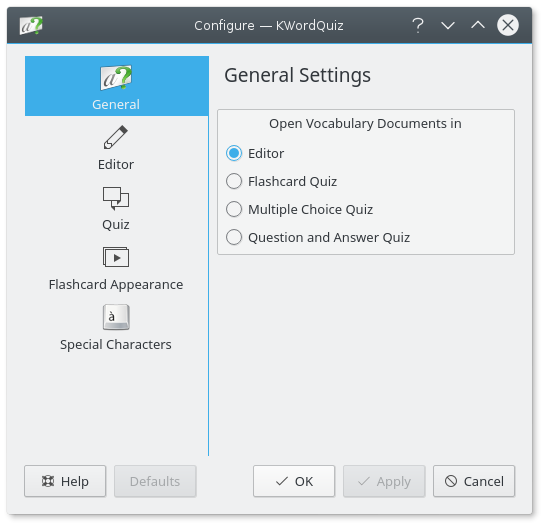
Task: Open the General settings page icon
Action: [x=116, y=77]
